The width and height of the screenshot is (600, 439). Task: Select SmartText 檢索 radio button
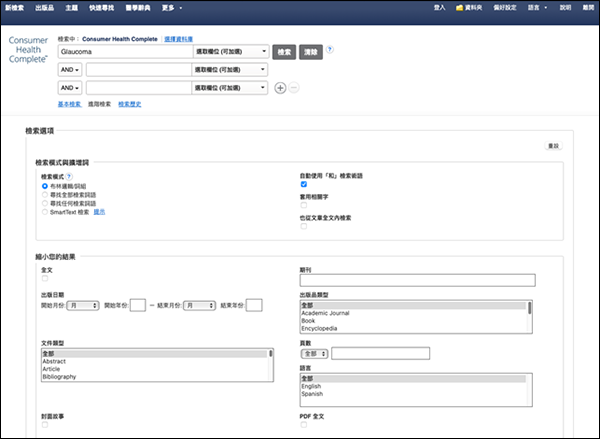point(45,212)
